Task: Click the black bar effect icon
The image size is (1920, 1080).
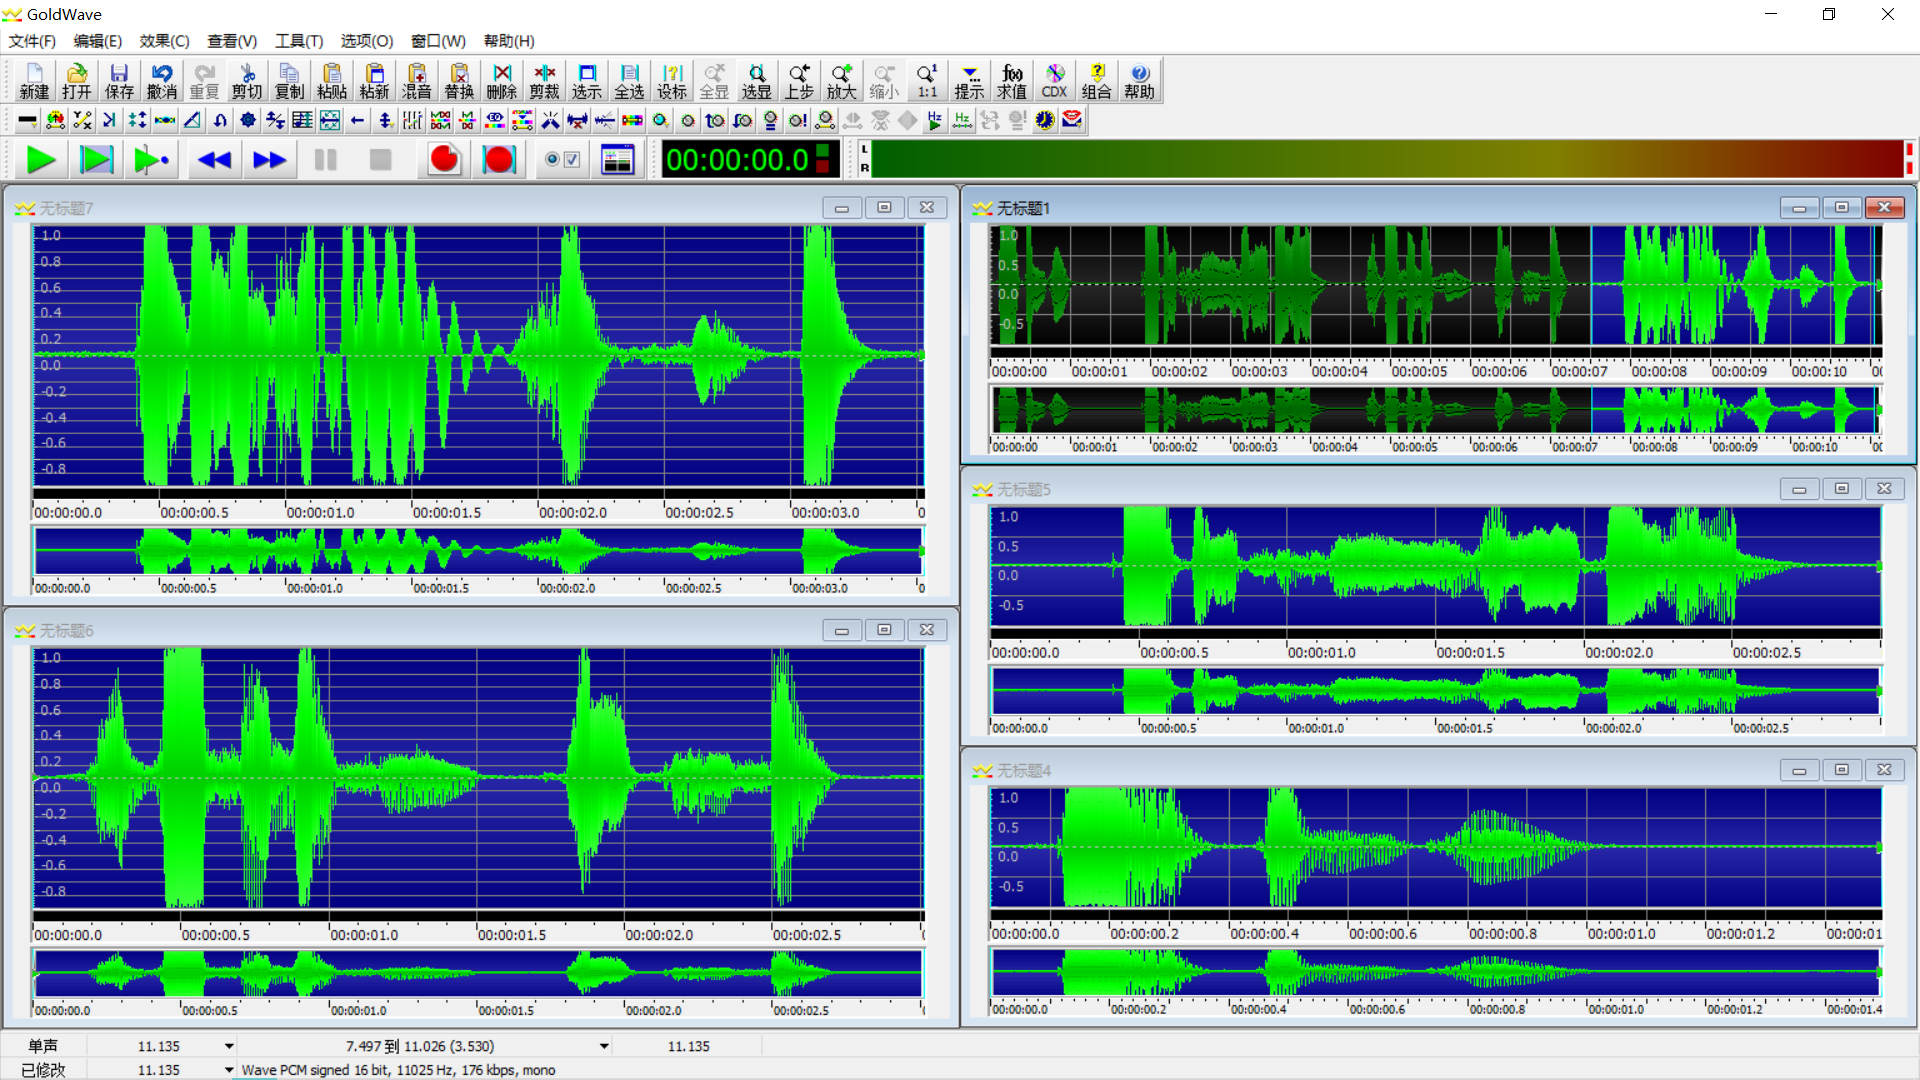Action: [28, 120]
